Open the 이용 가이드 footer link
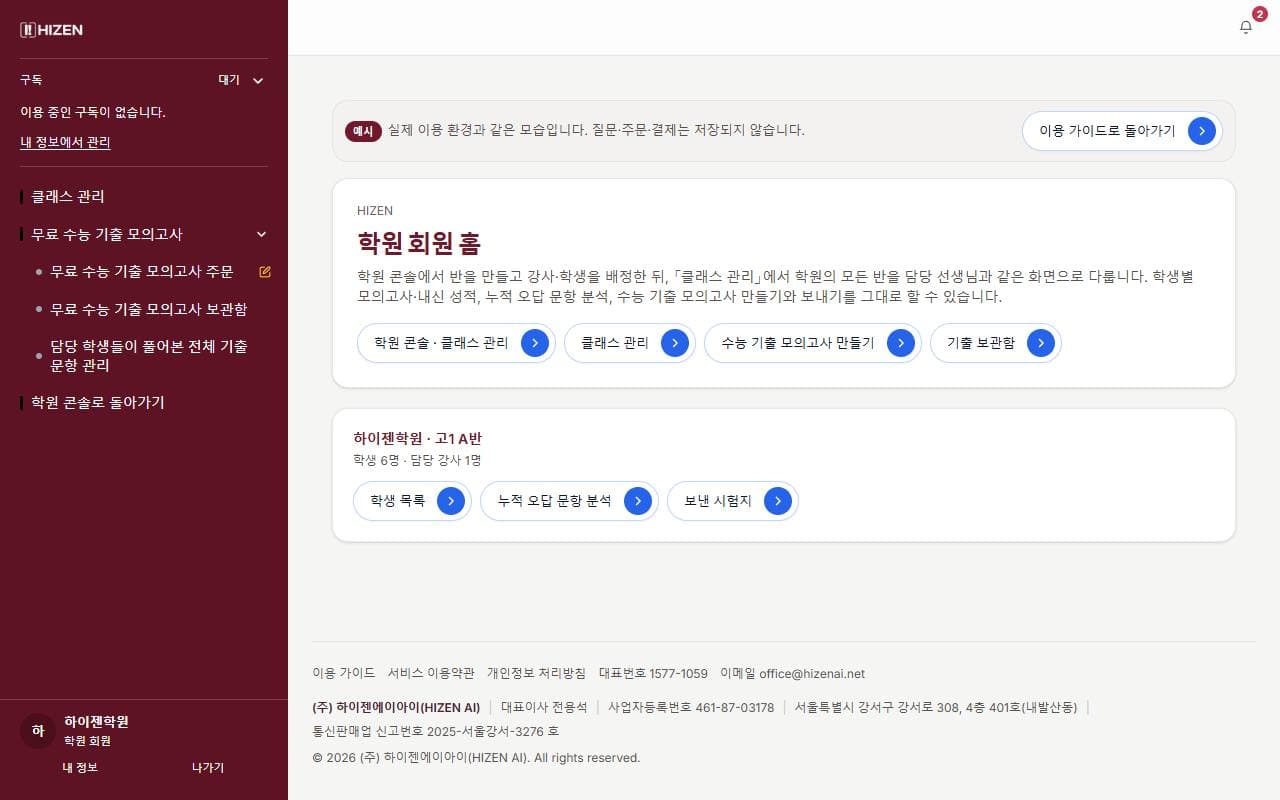This screenshot has height=800, width=1280. click(344, 673)
